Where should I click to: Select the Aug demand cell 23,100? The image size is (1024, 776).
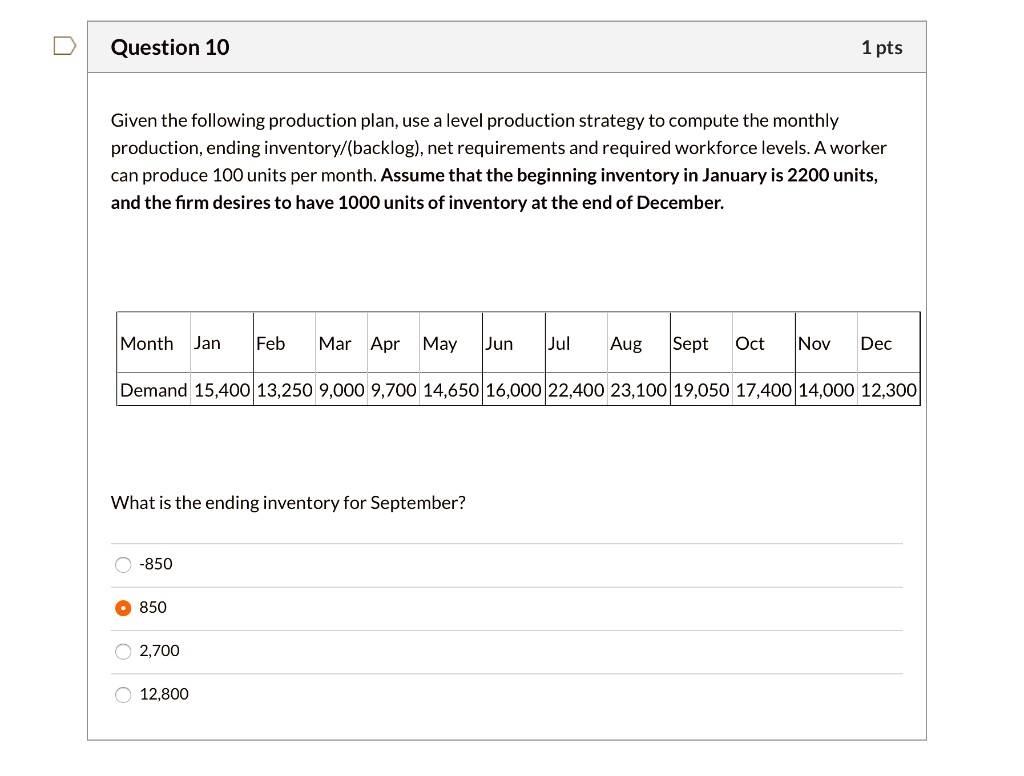click(x=637, y=390)
